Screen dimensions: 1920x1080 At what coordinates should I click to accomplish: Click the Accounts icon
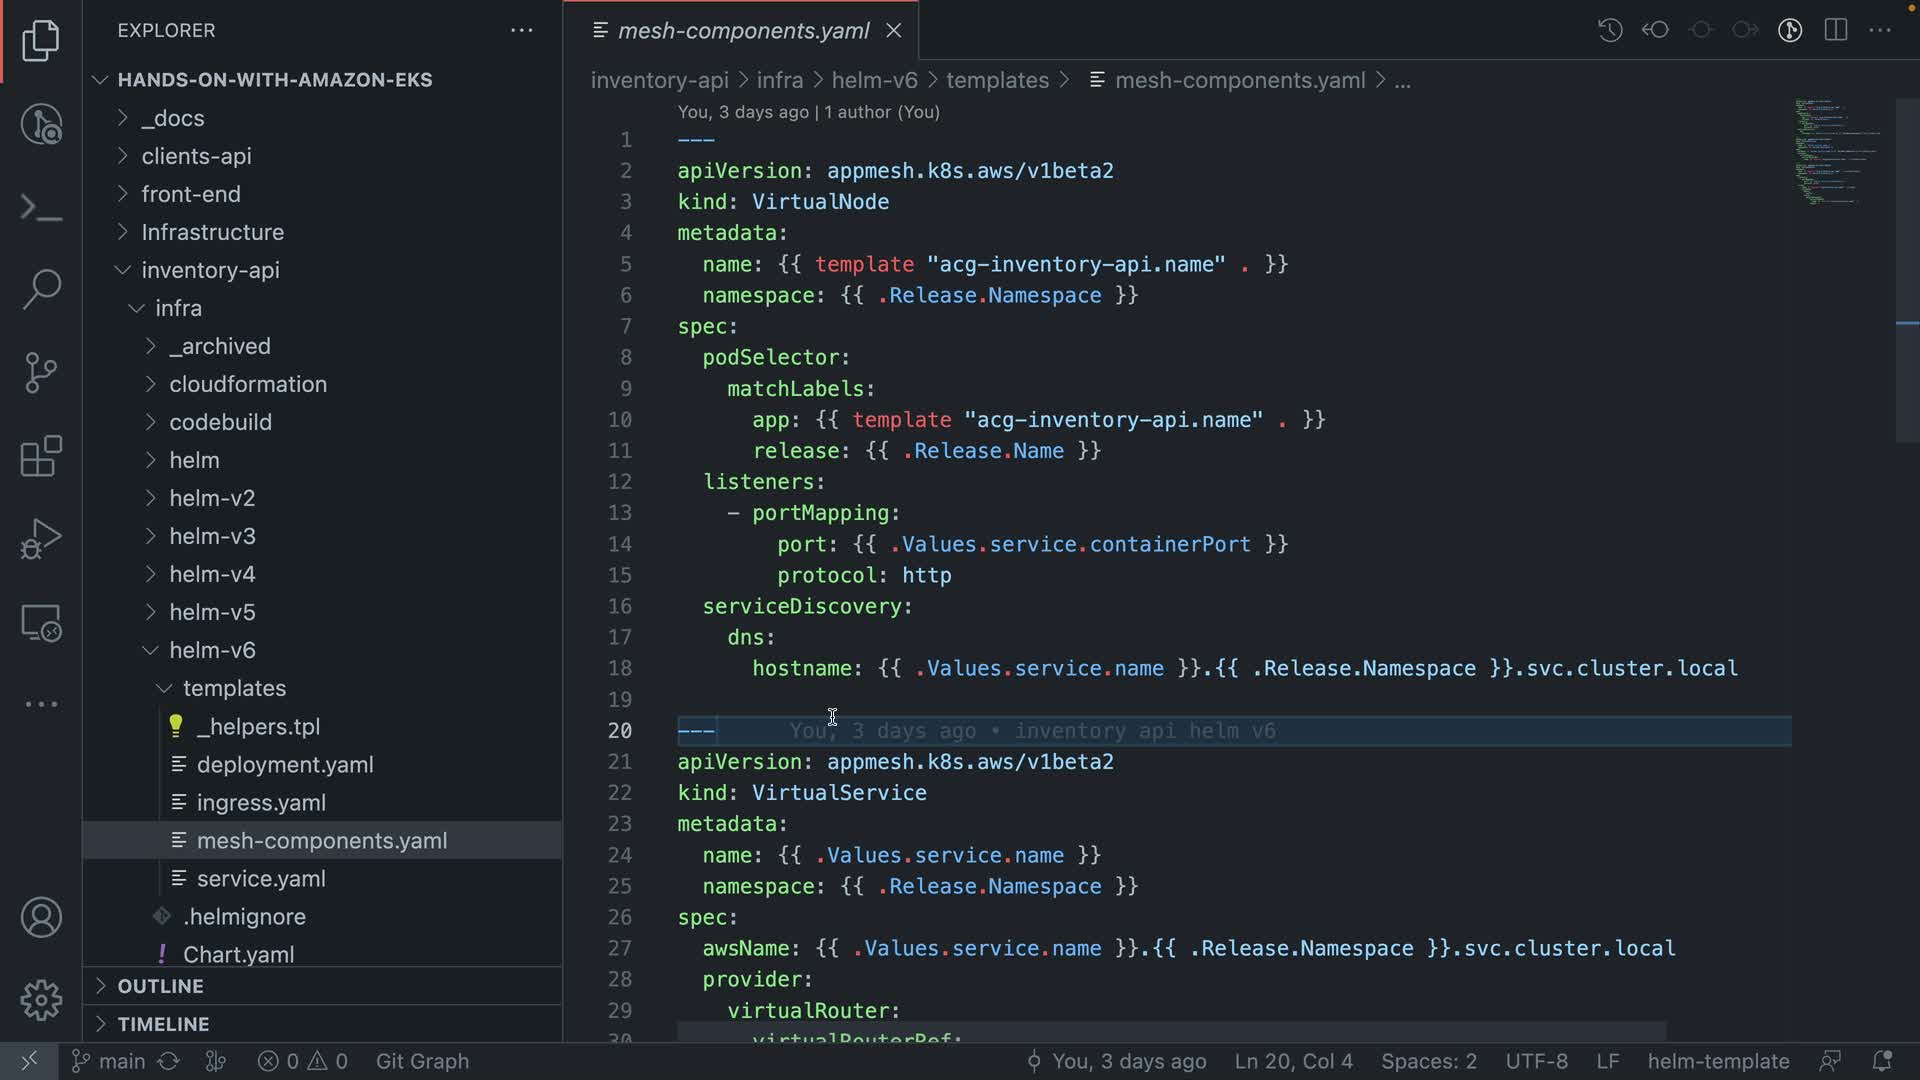coord(41,917)
